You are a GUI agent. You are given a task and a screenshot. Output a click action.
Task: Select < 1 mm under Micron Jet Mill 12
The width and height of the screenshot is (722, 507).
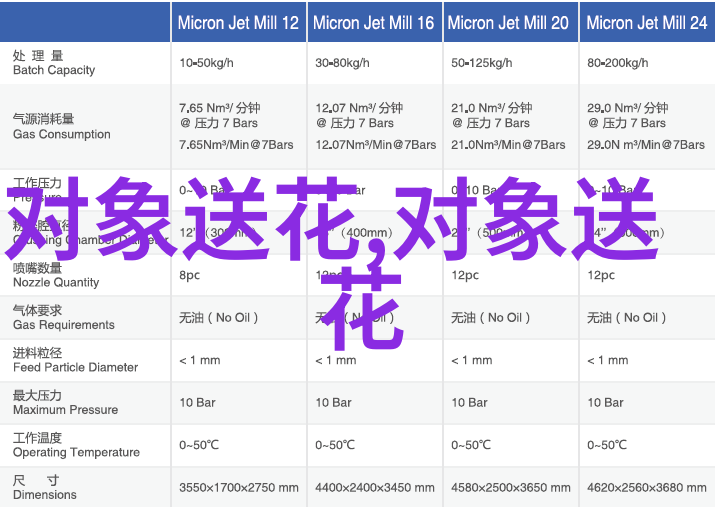pos(200,360)
